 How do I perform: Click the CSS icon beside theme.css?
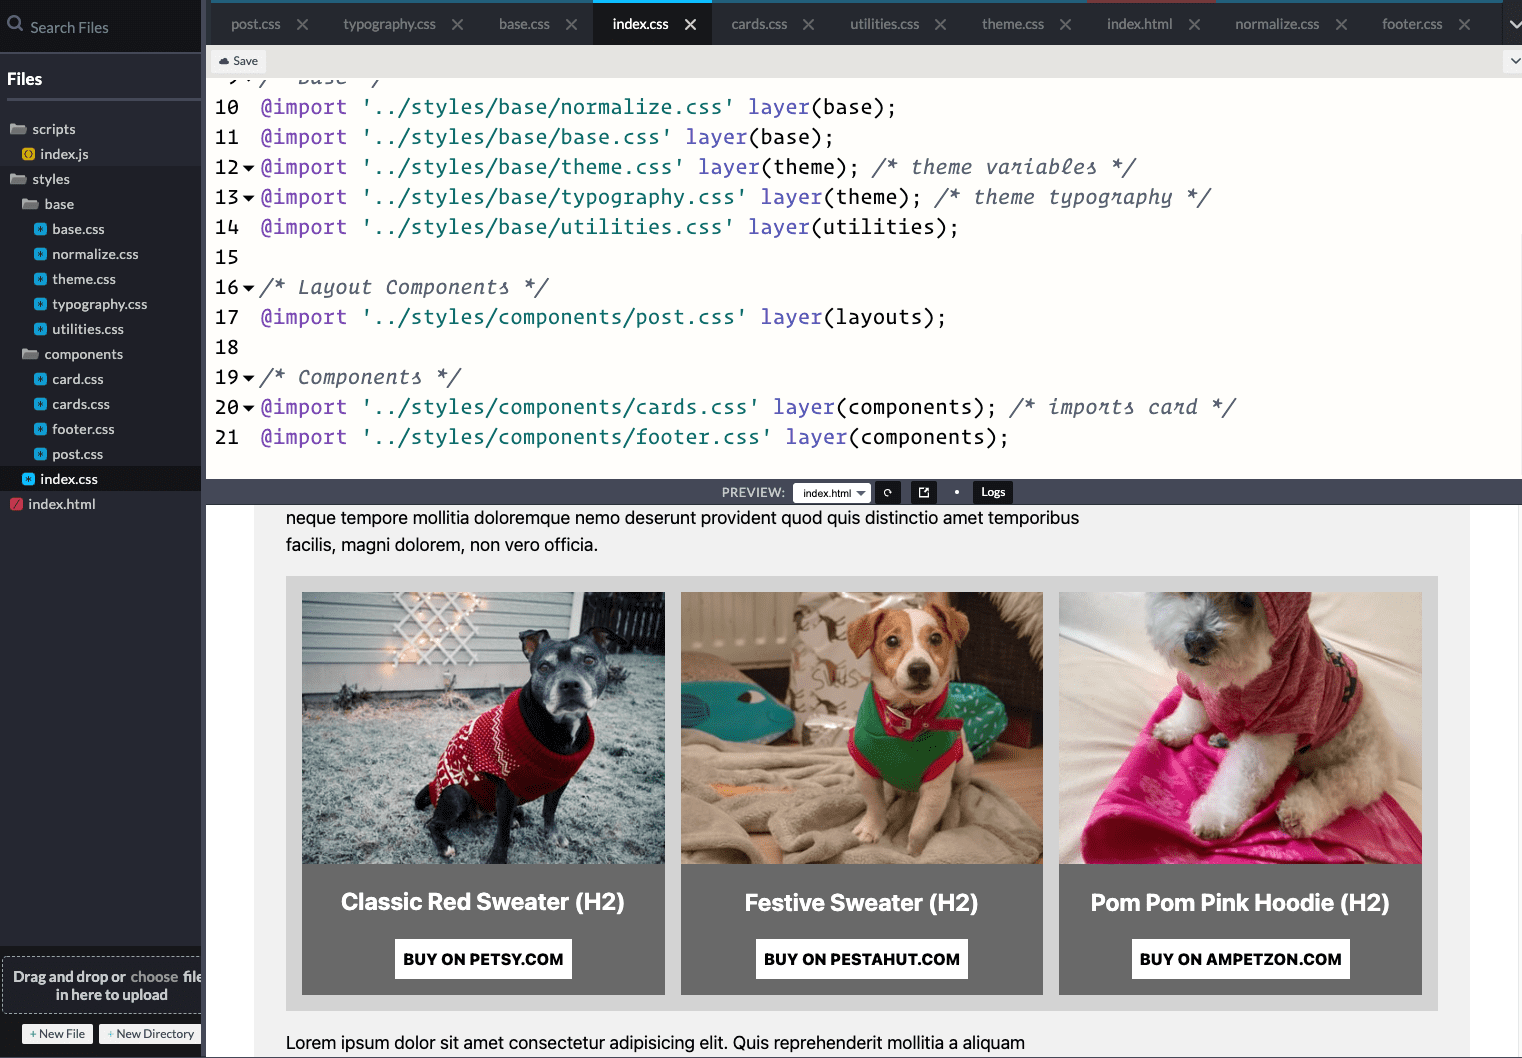click(42, 279)
